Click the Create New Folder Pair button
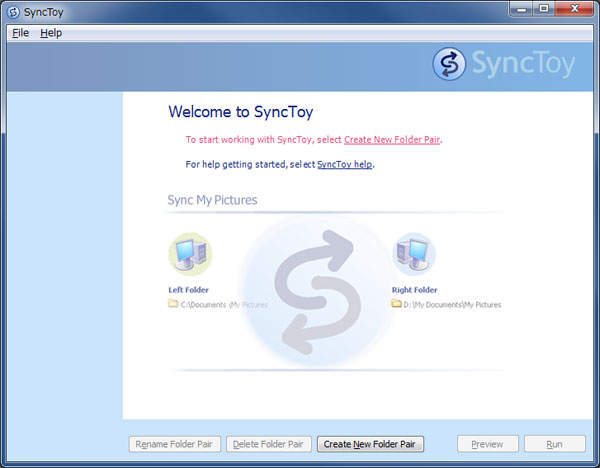The height and width of the screenshot is (468, 600). (x=370, y=444)
